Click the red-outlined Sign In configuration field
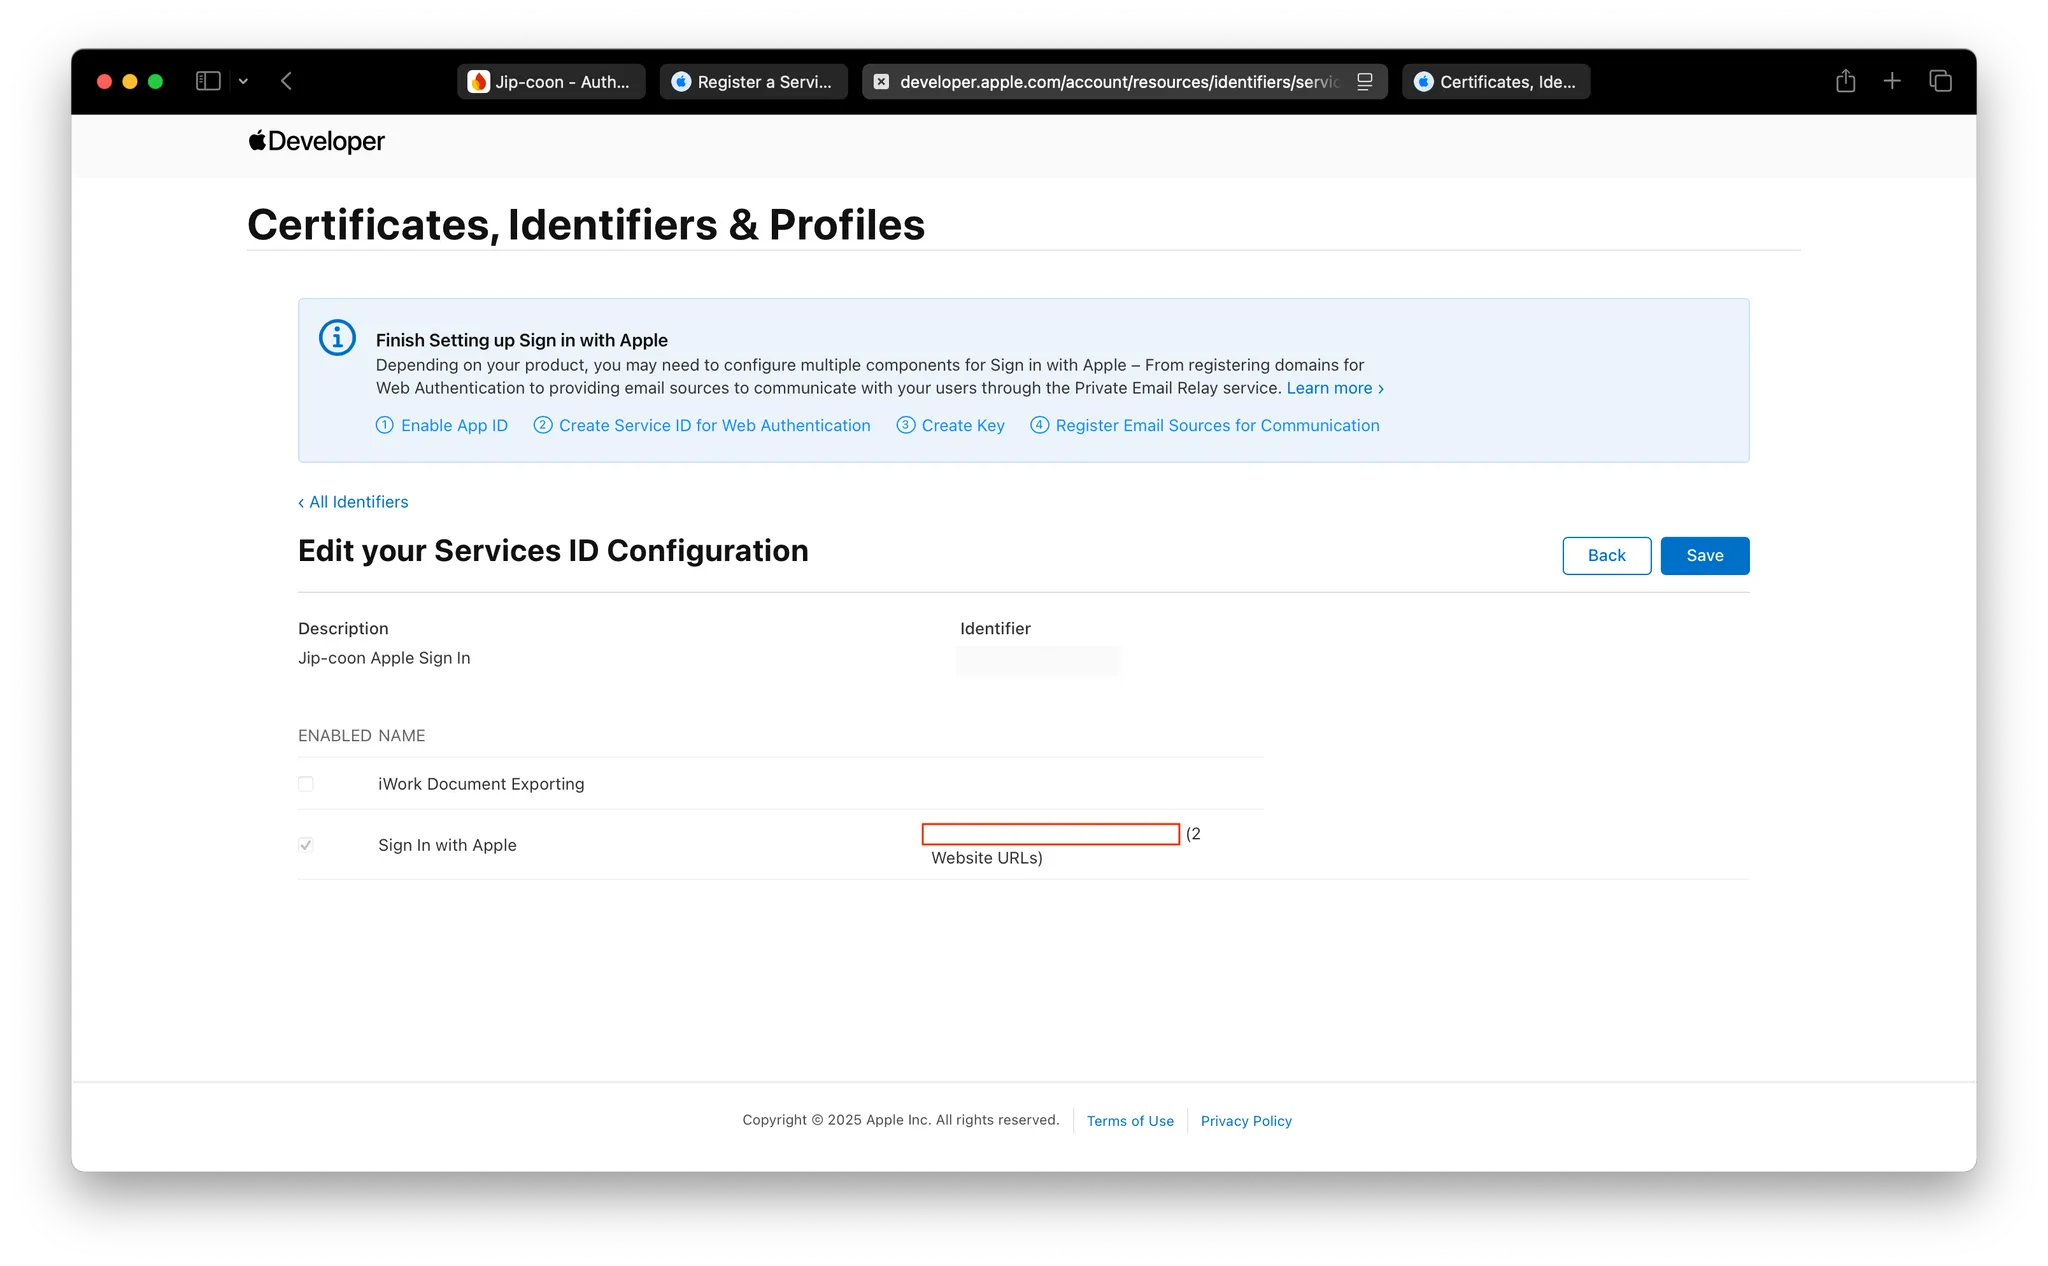The width and height of the screenshot is (2048, 1266). (x=1050, y=834)
